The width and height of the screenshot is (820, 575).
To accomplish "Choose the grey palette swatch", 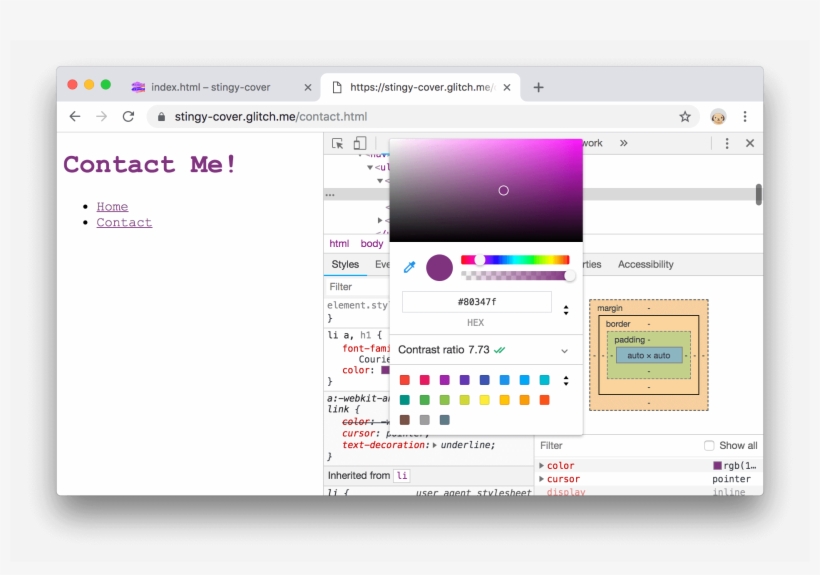I will (x=424, y=420).
